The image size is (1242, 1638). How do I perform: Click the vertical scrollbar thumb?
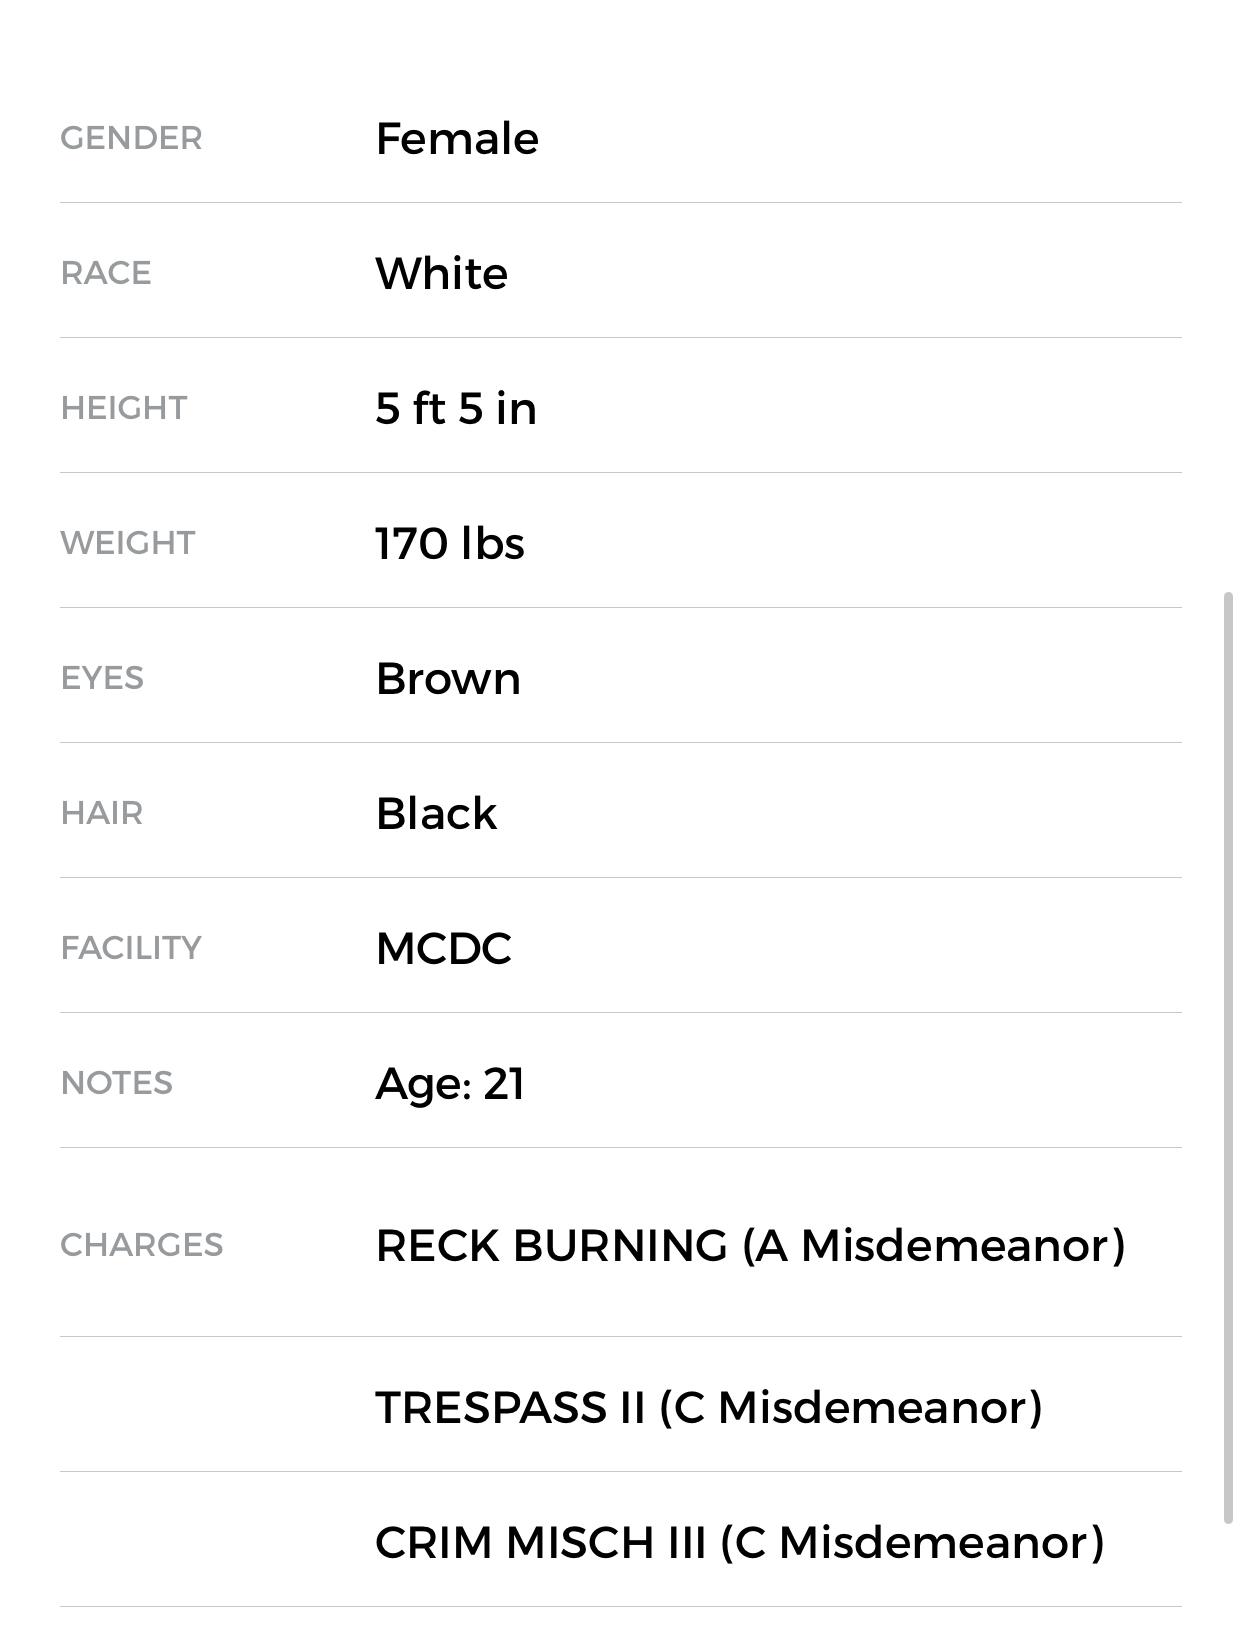click(1228, 1057)
